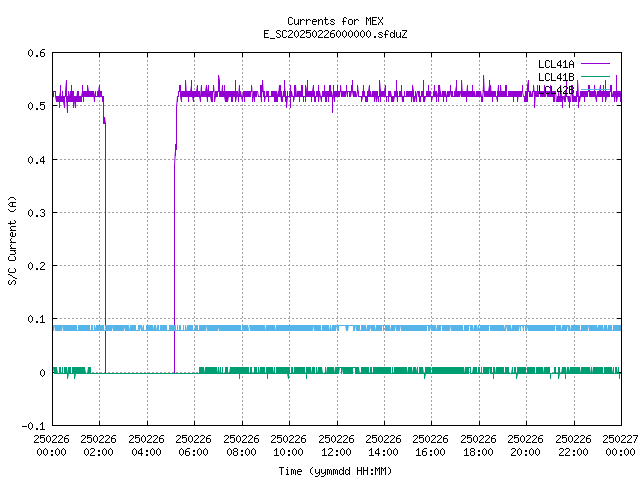
Task: Click the y-axis label 'S/C Current (A)'
Action: [12, 240]
